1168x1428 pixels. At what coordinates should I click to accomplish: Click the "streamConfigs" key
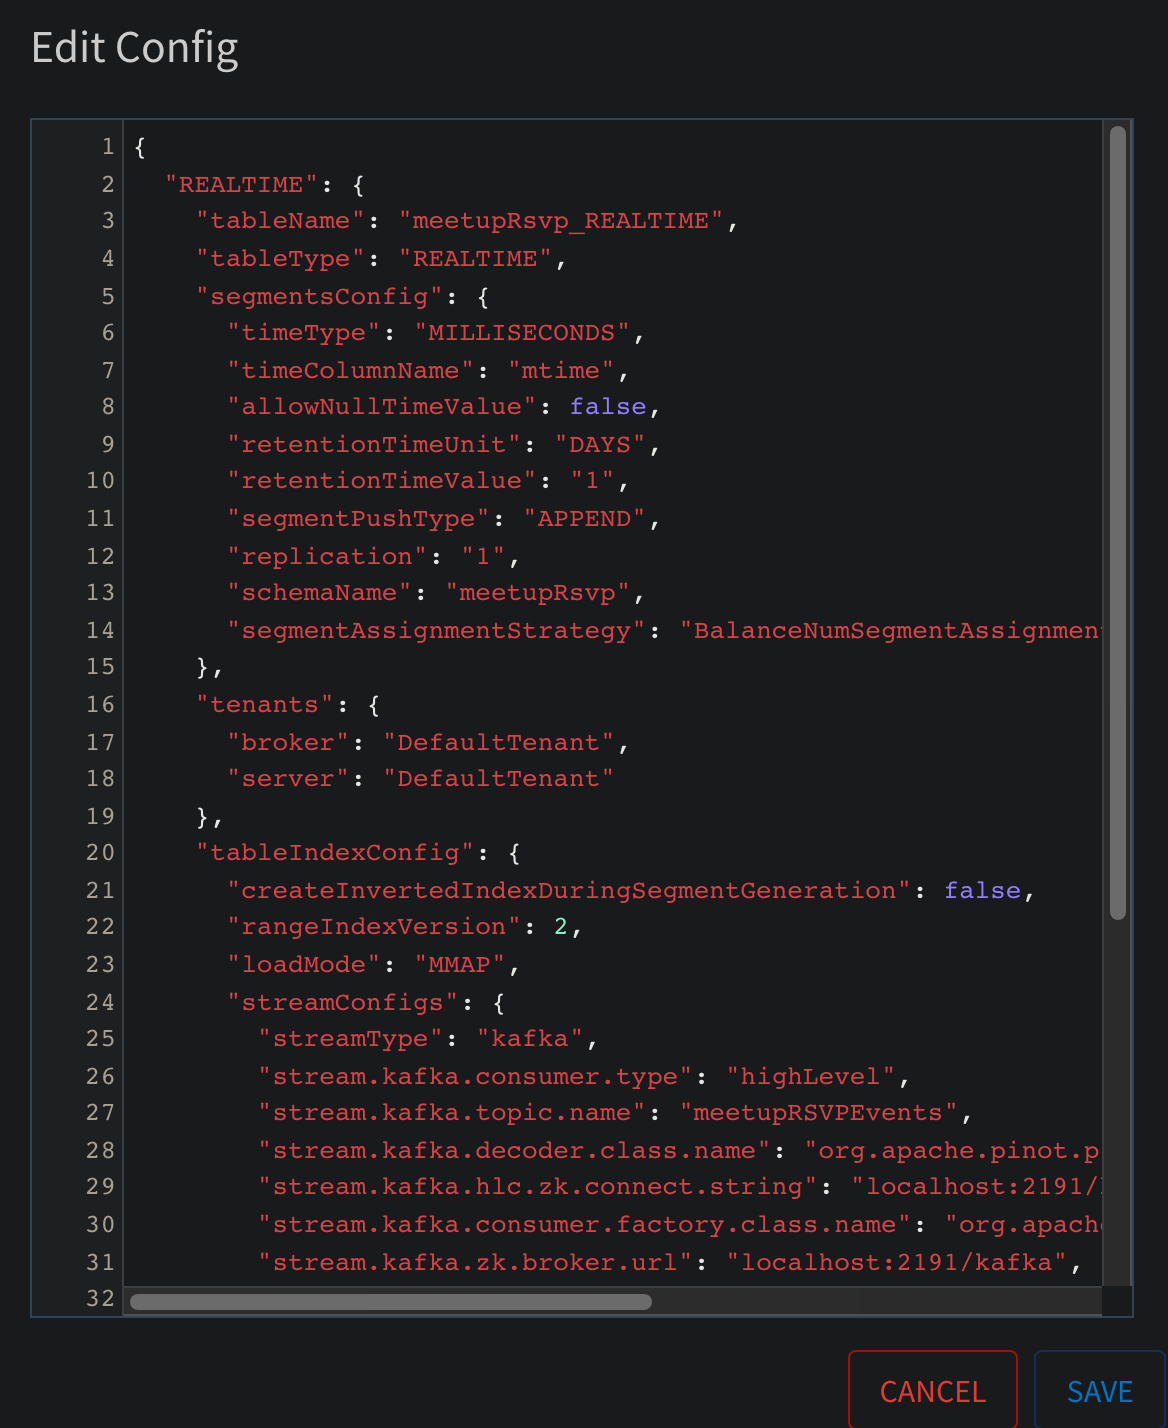click(343, 1003)
